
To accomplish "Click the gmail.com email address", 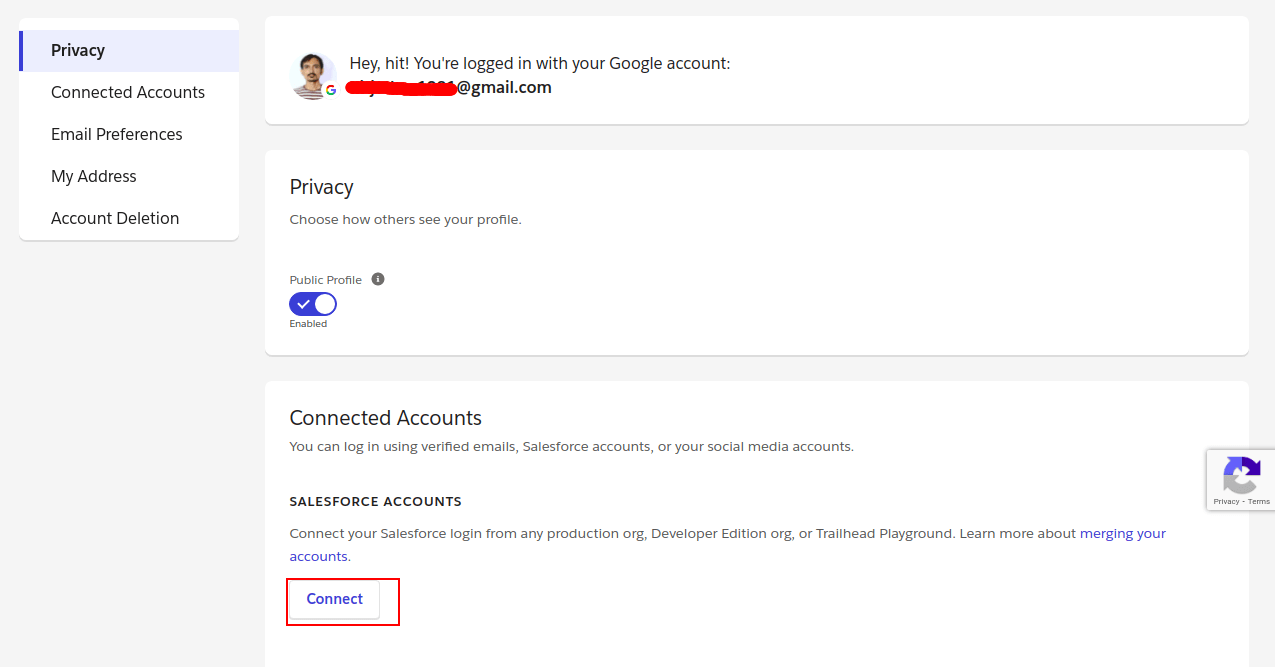I will pyautogui.click(x=449, y=87).
